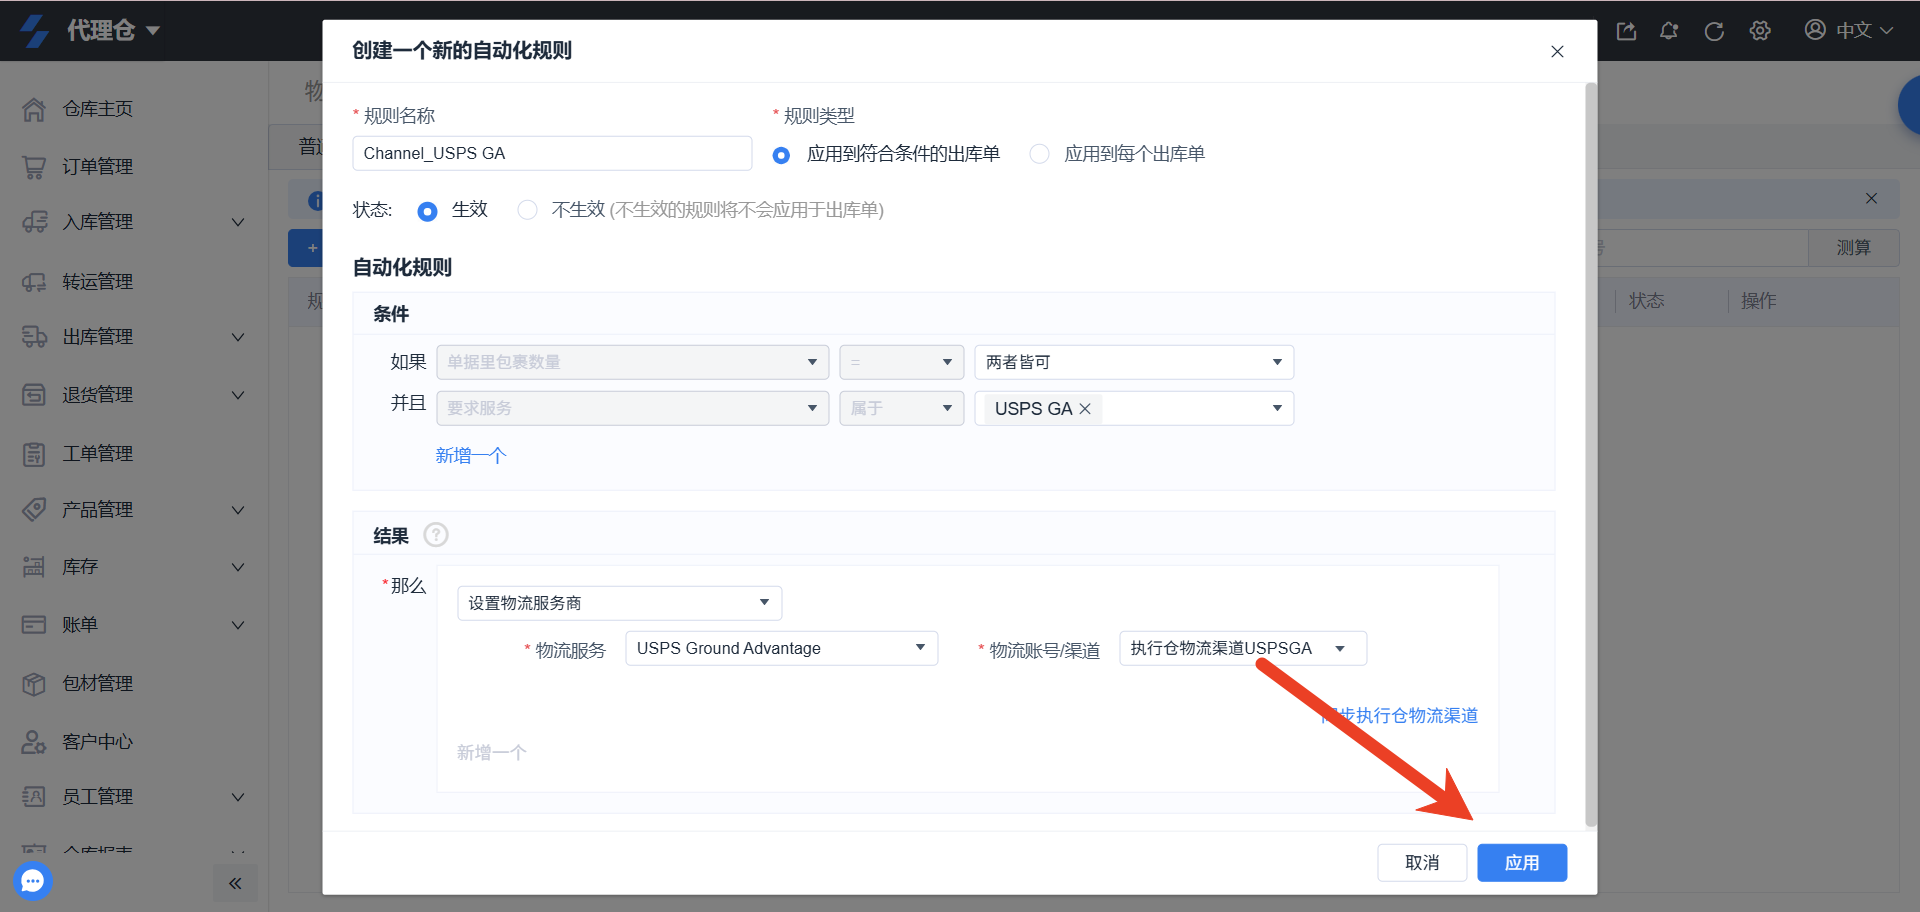Set status to 生效
This screenshot has height=912, width=1920.
coord(427,211)
